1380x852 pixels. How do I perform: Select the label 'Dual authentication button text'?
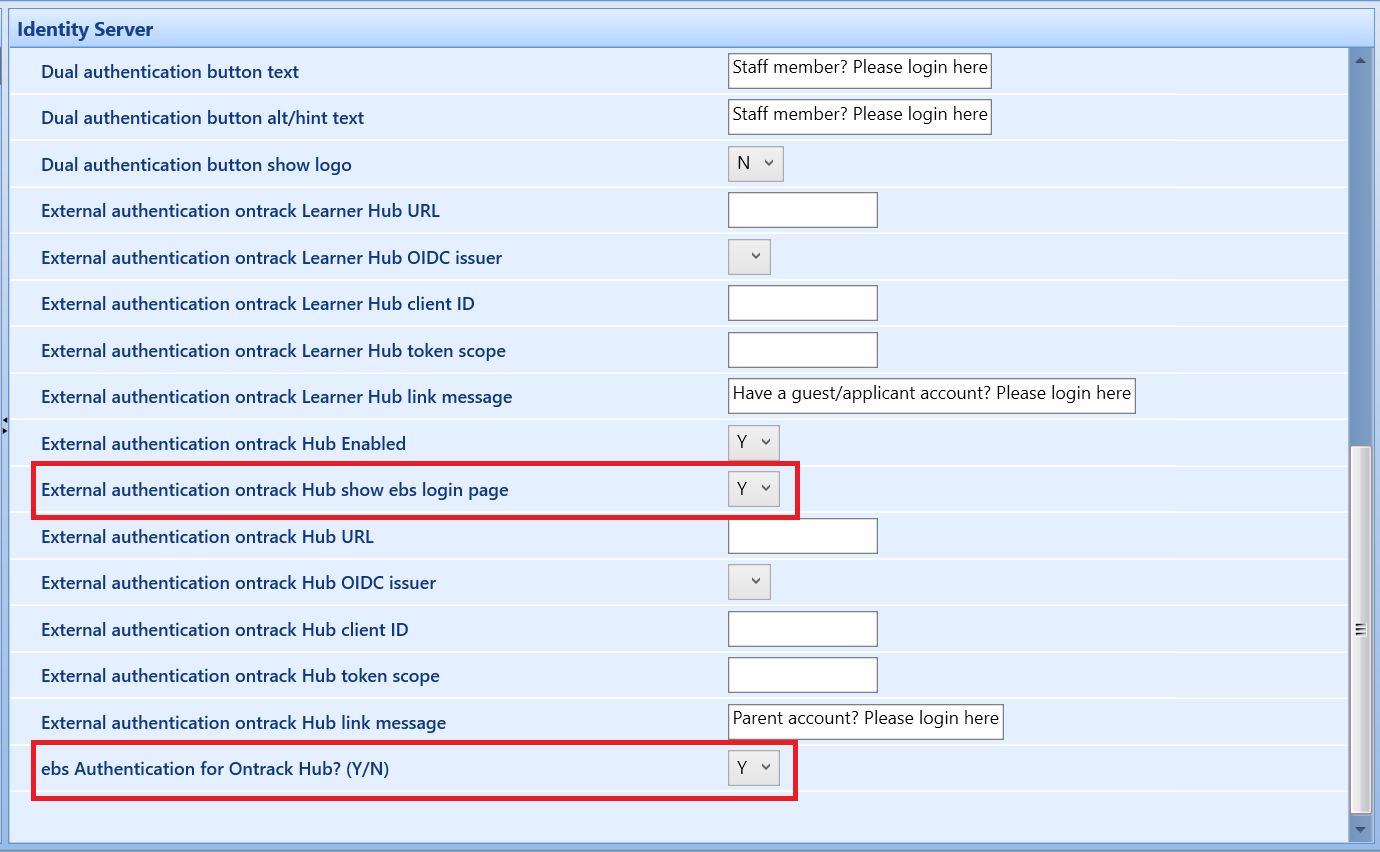pos(170,72)
